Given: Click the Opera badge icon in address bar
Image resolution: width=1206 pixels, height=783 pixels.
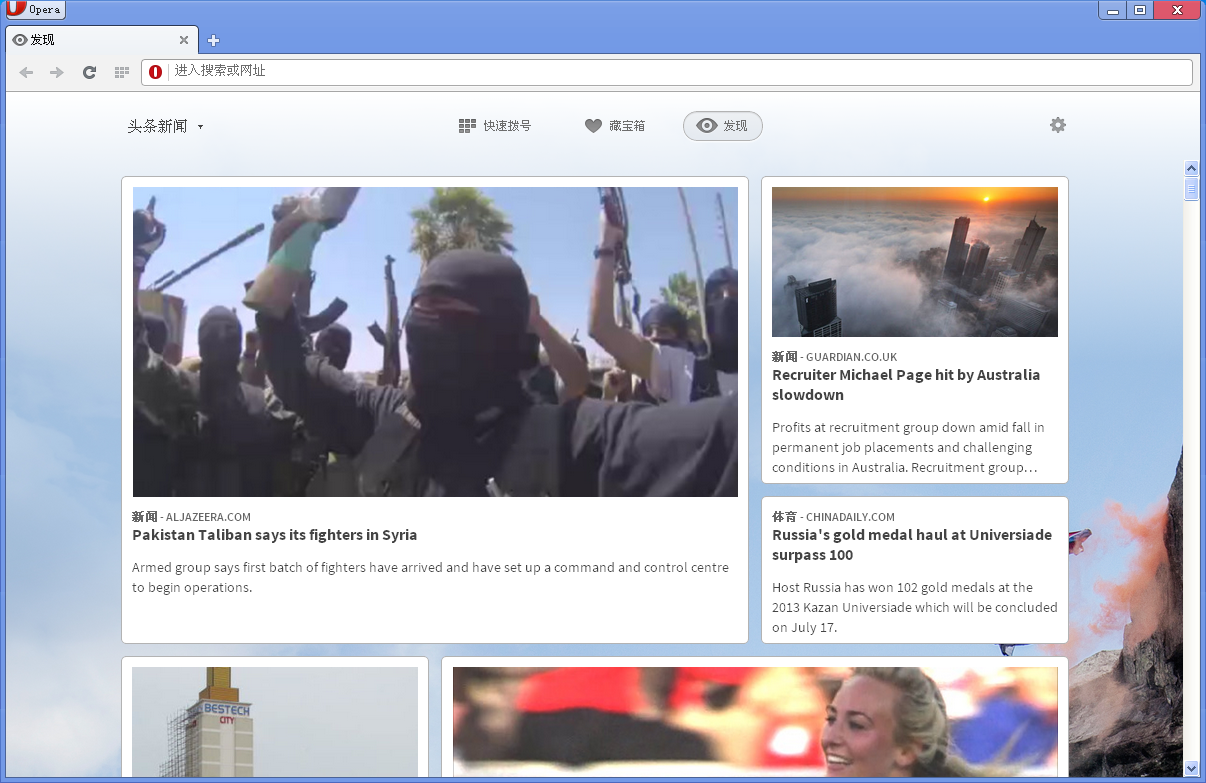Looking at the screenshot, I should 156,72.
